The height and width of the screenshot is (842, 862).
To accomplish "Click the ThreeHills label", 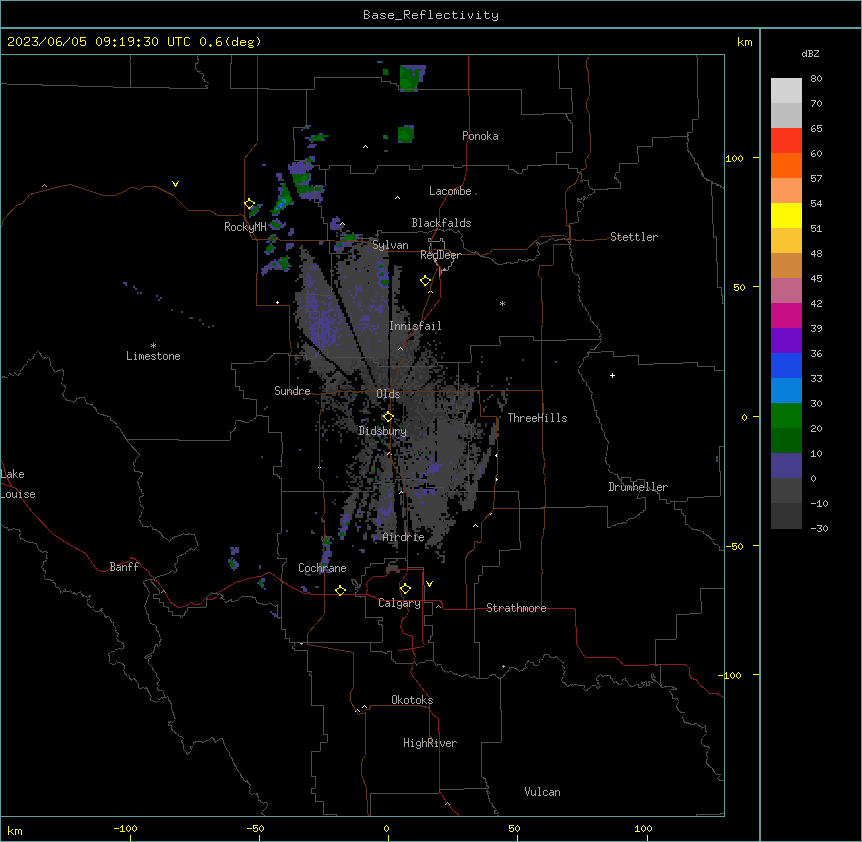I will click(537, 418).
